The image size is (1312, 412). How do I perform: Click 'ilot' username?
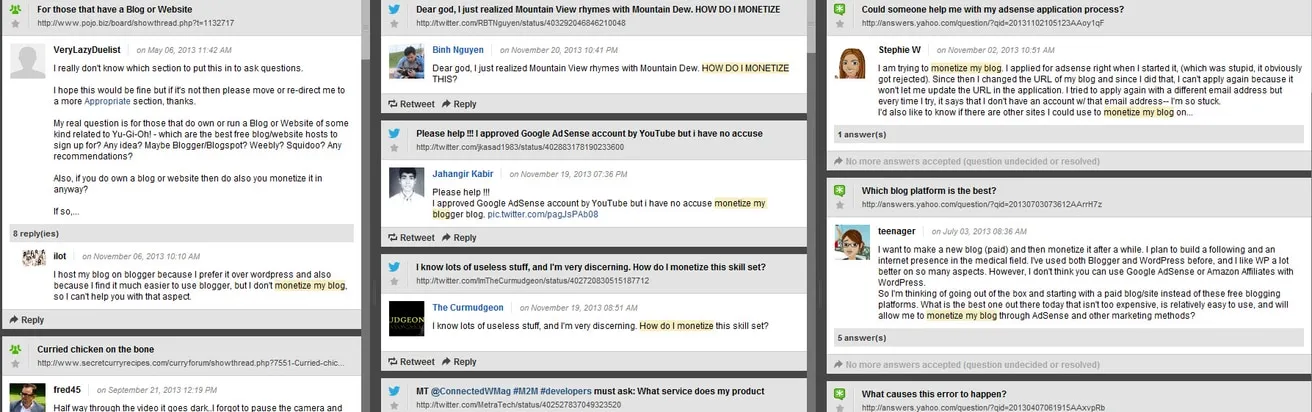pos(60,256)
